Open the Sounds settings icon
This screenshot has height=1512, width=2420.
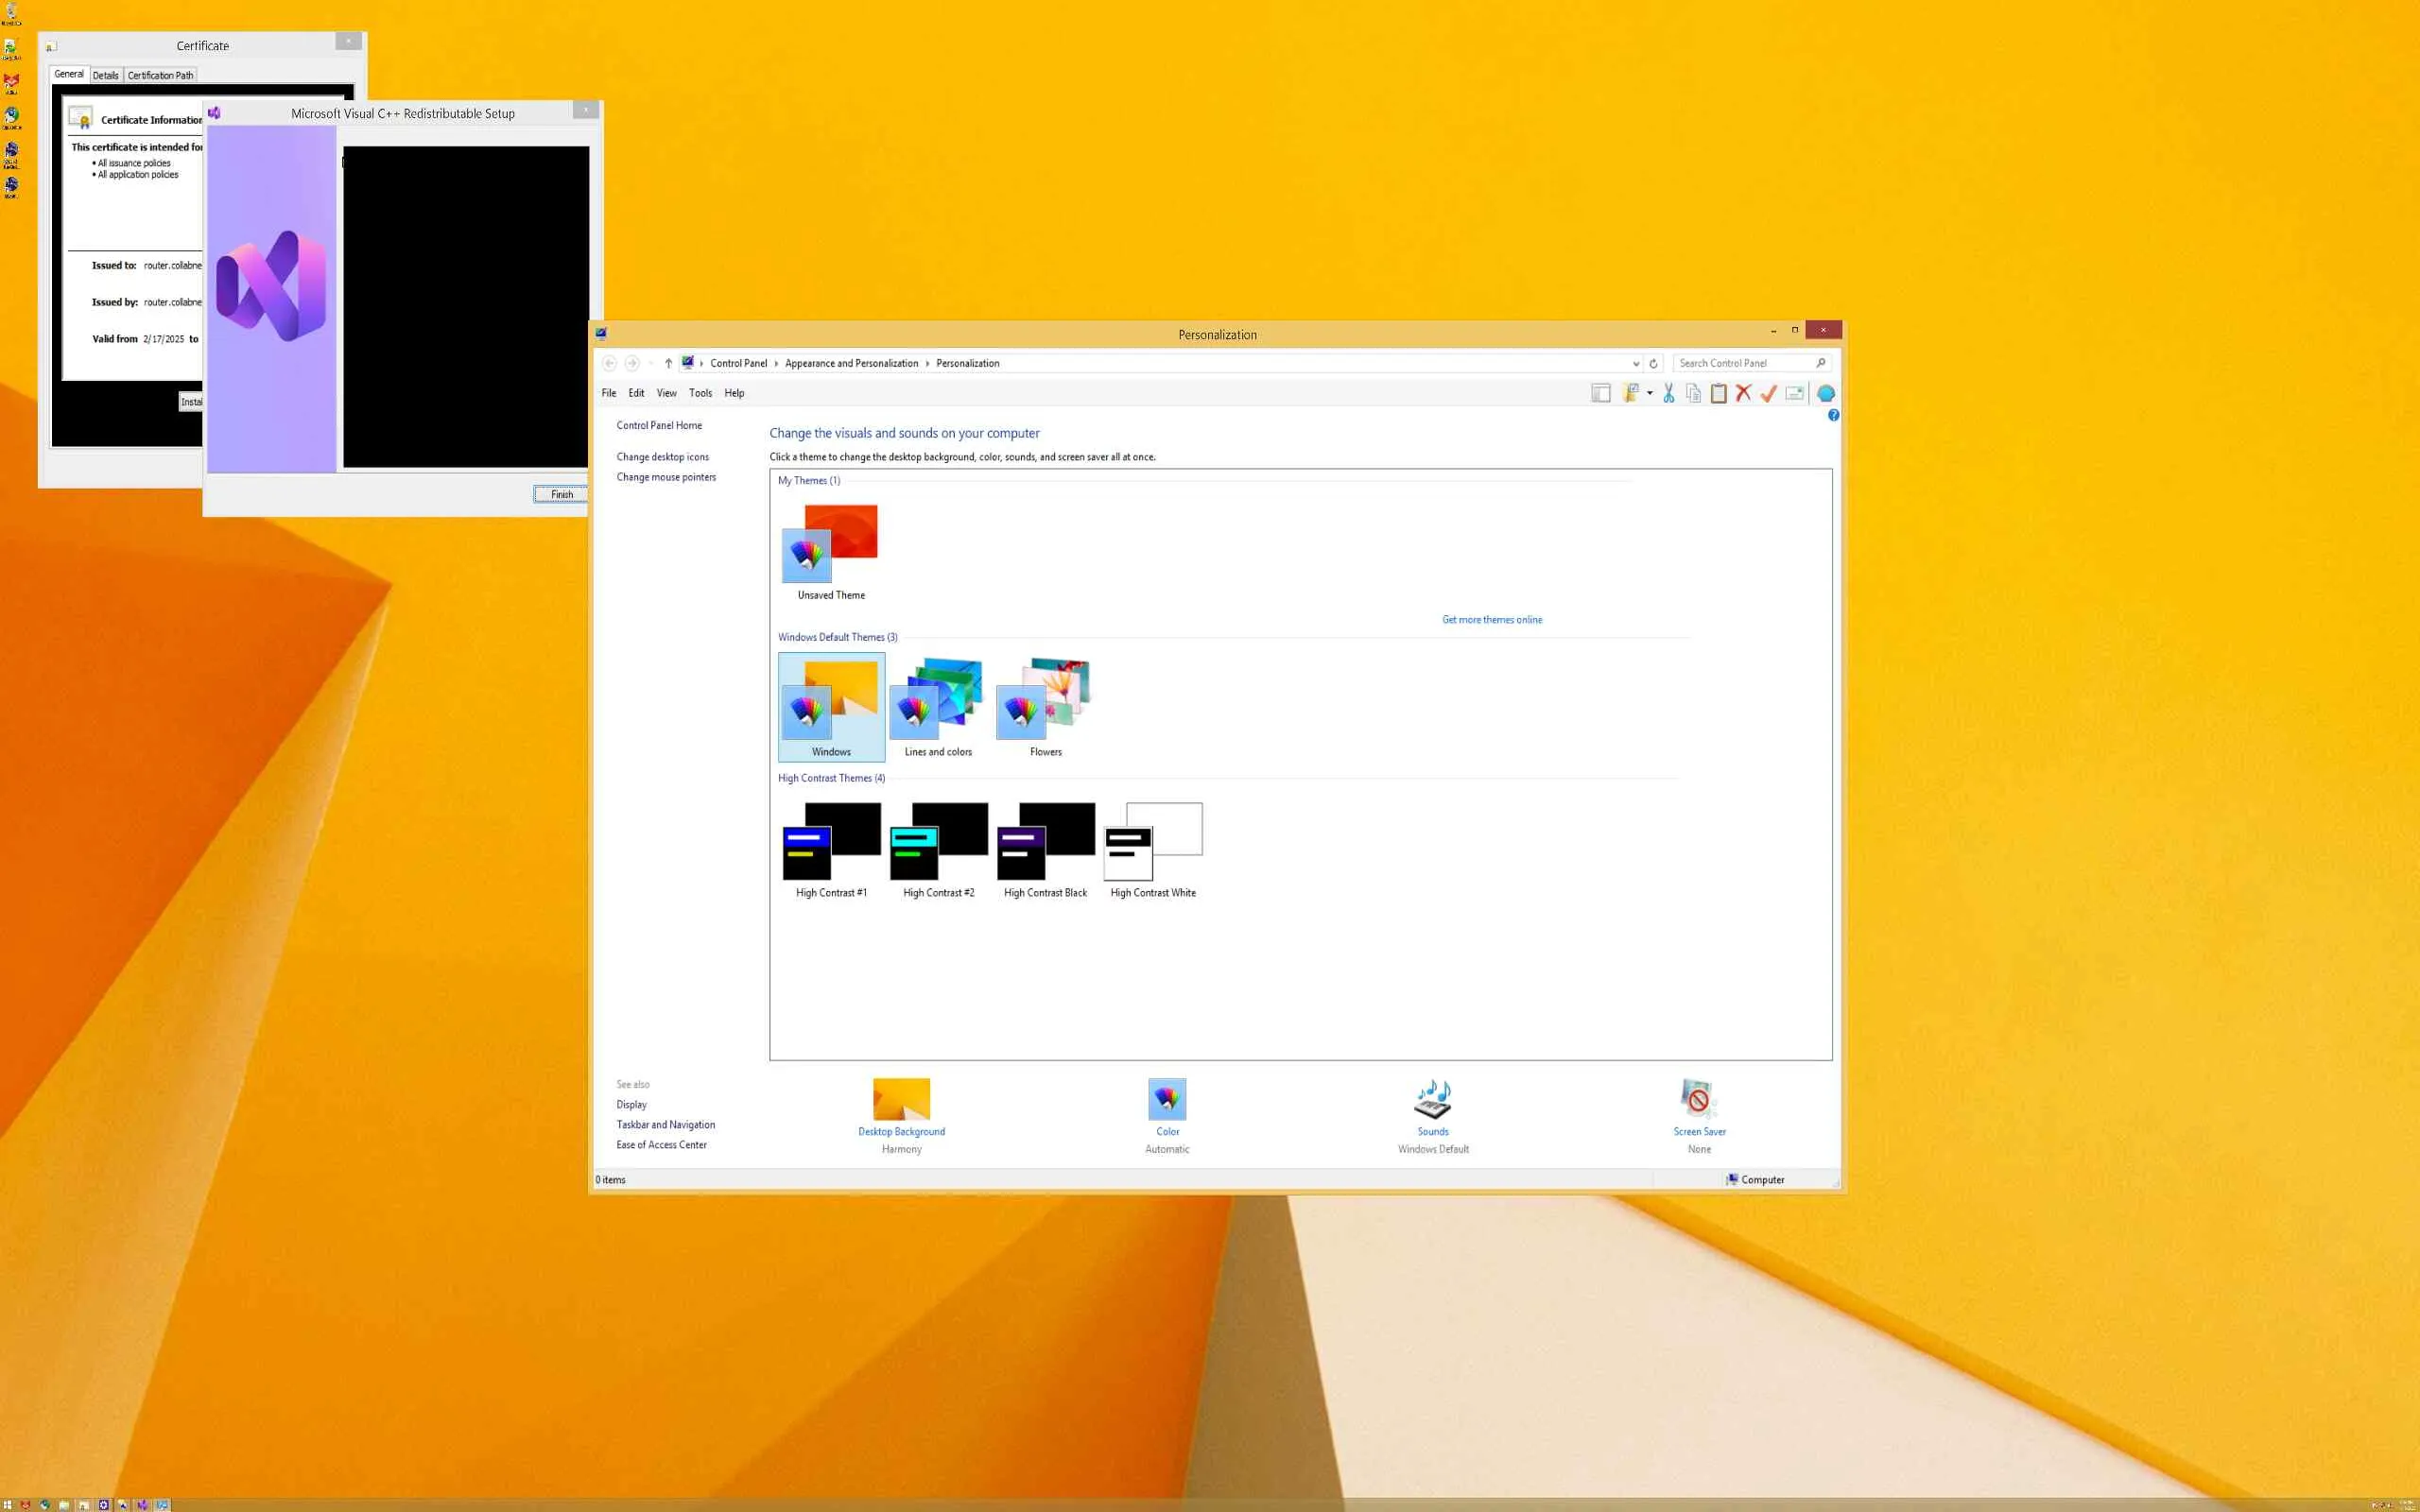[1432, 1099]
